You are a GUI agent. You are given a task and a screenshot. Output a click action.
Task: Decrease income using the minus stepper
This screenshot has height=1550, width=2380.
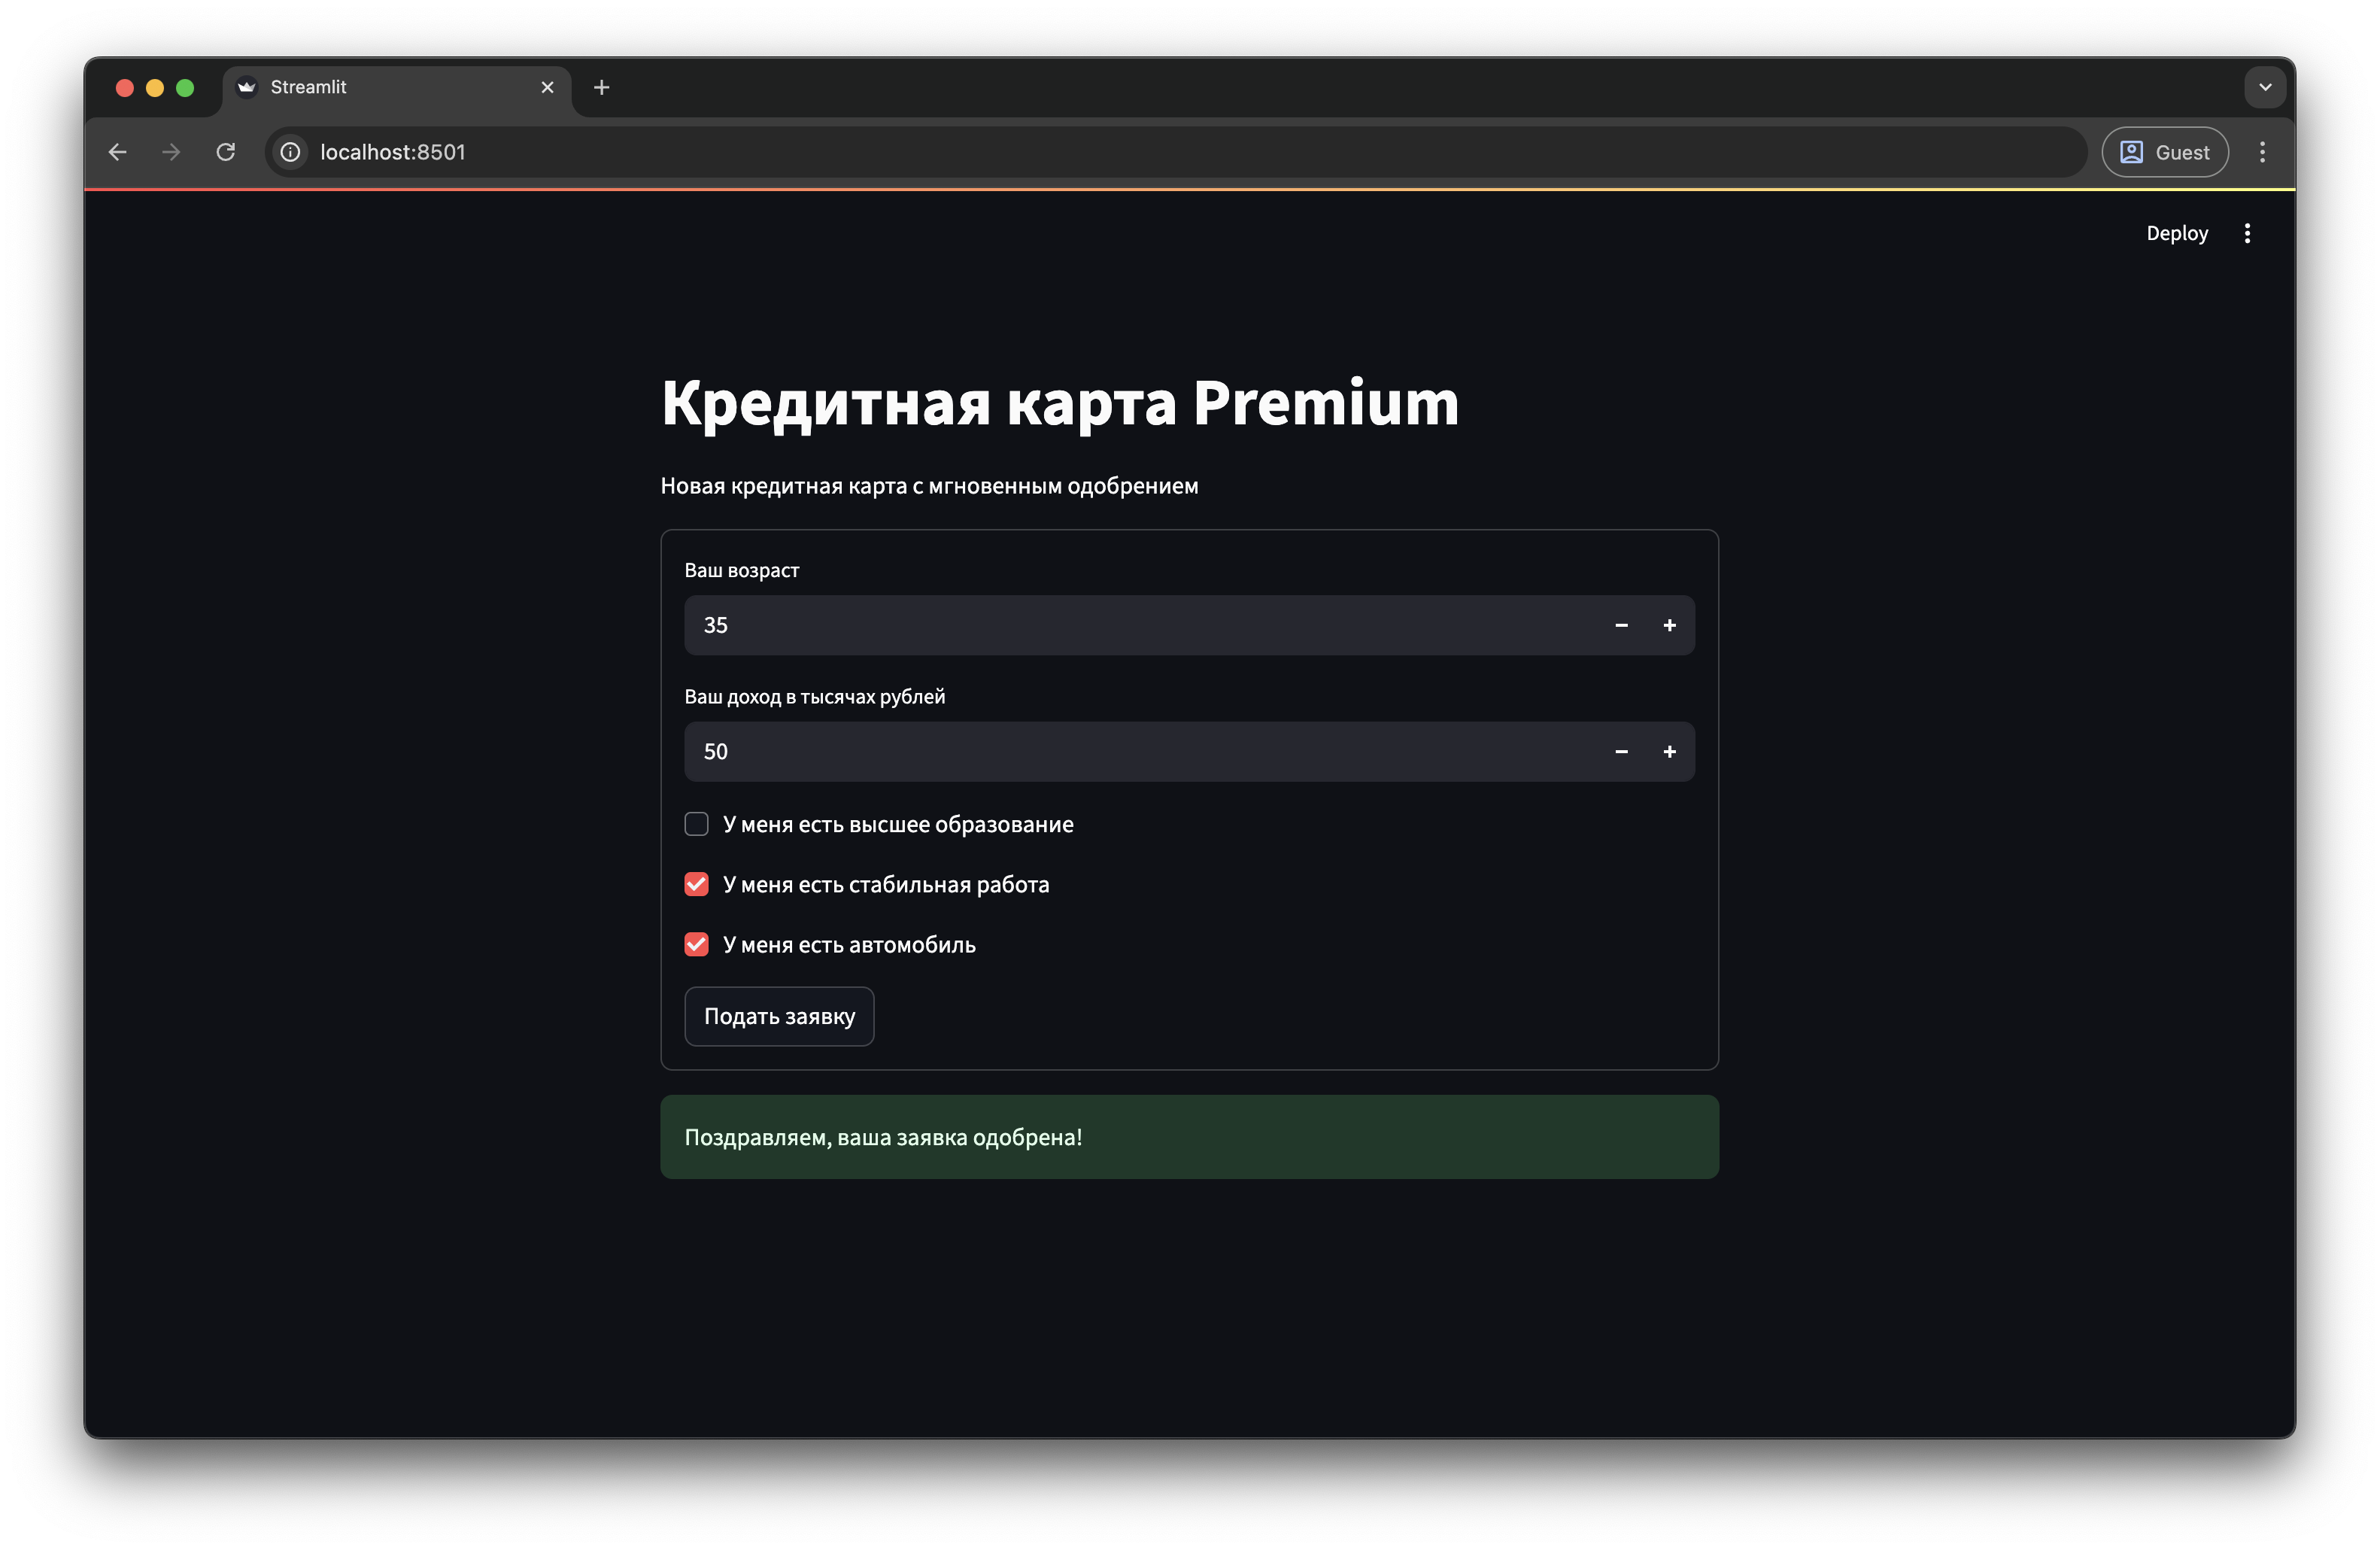(1620, 751)
